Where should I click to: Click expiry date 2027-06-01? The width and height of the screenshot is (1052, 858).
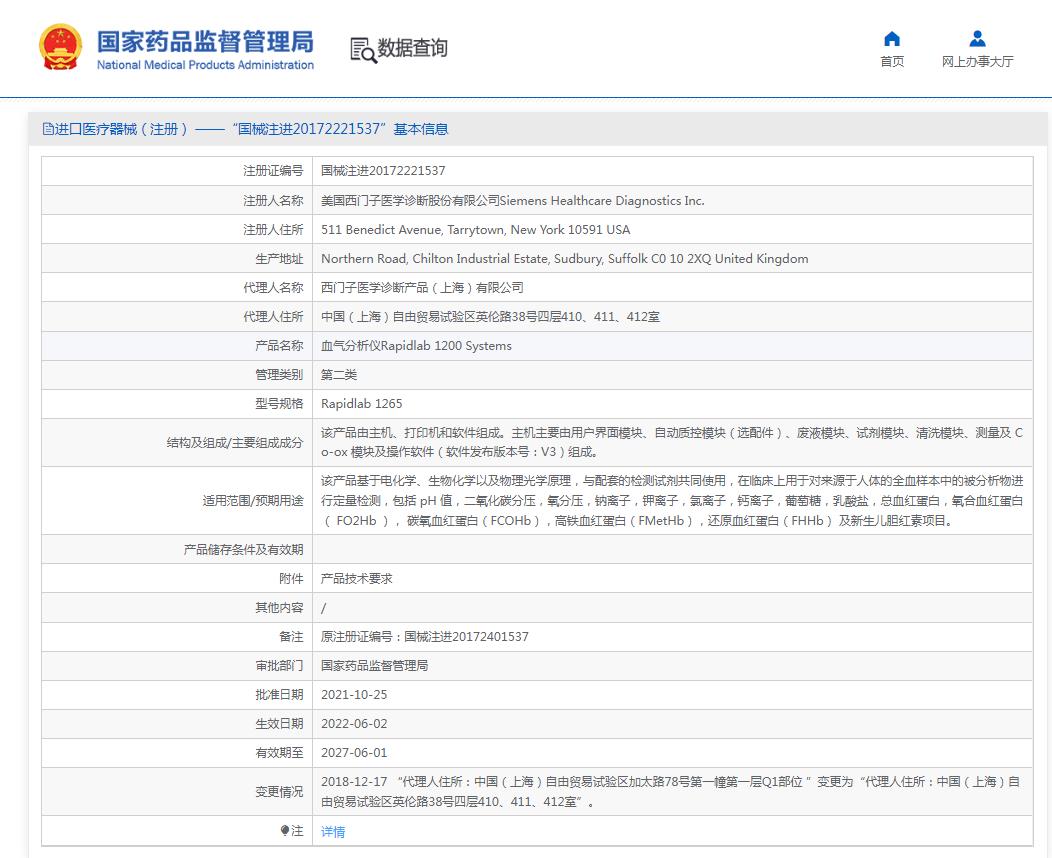[354, 753]
